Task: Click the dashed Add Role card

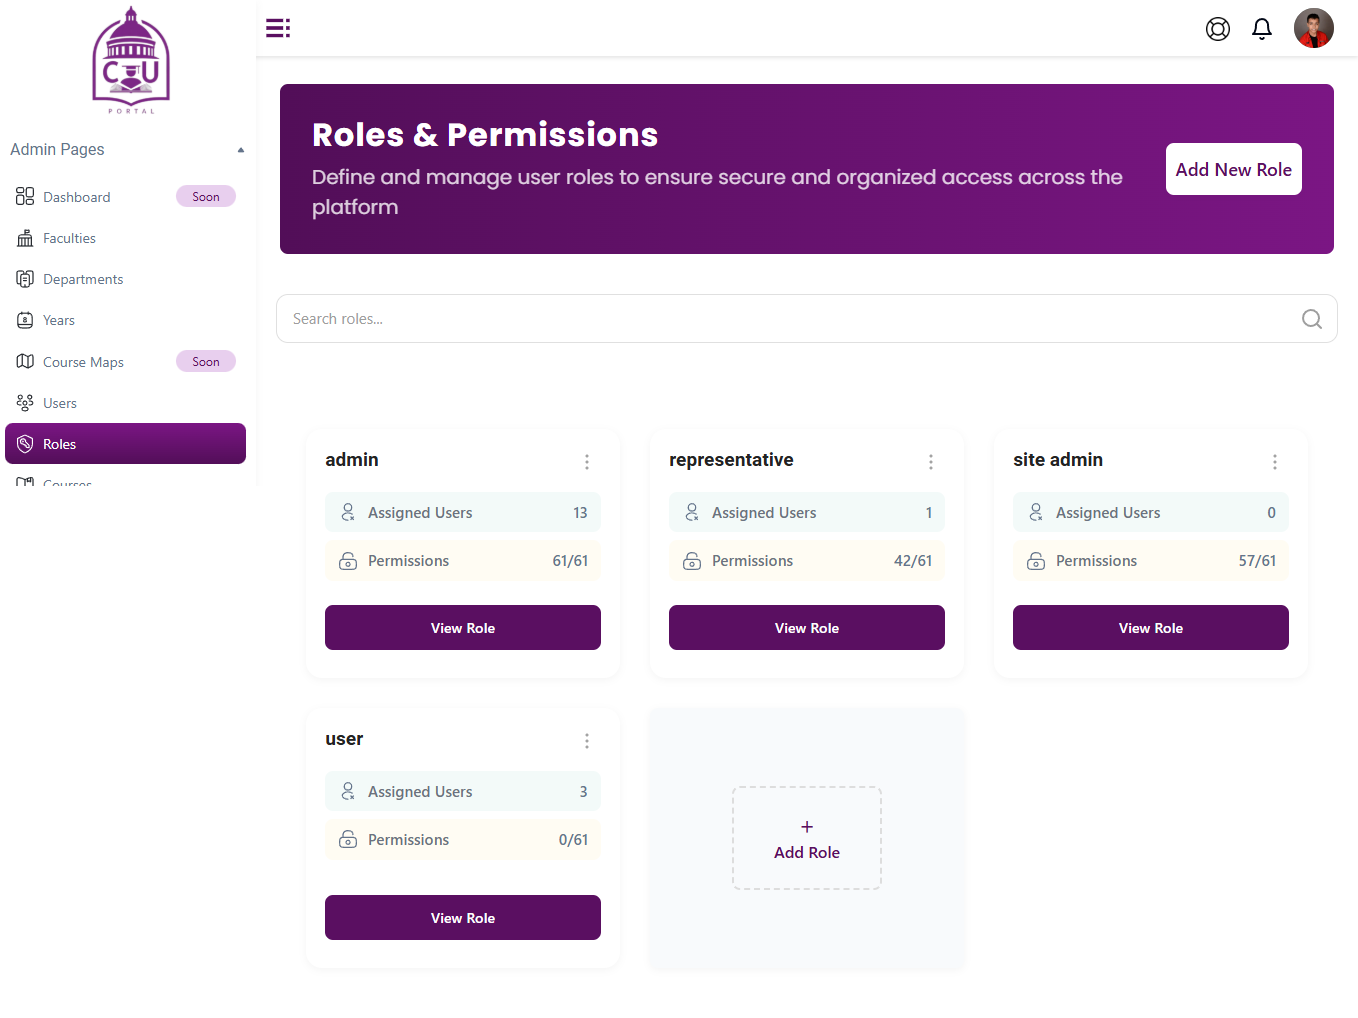Action: pos(806,838)
